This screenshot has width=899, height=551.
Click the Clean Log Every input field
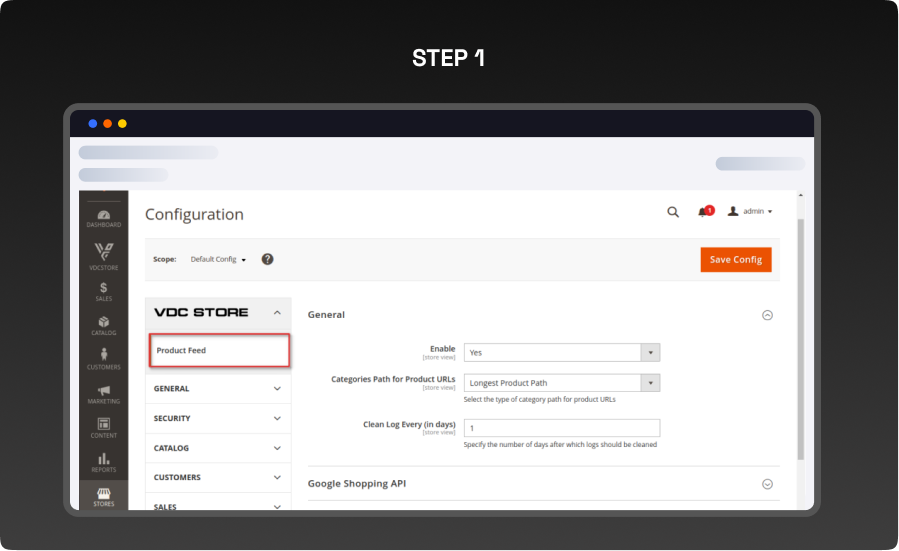(561, 428)
